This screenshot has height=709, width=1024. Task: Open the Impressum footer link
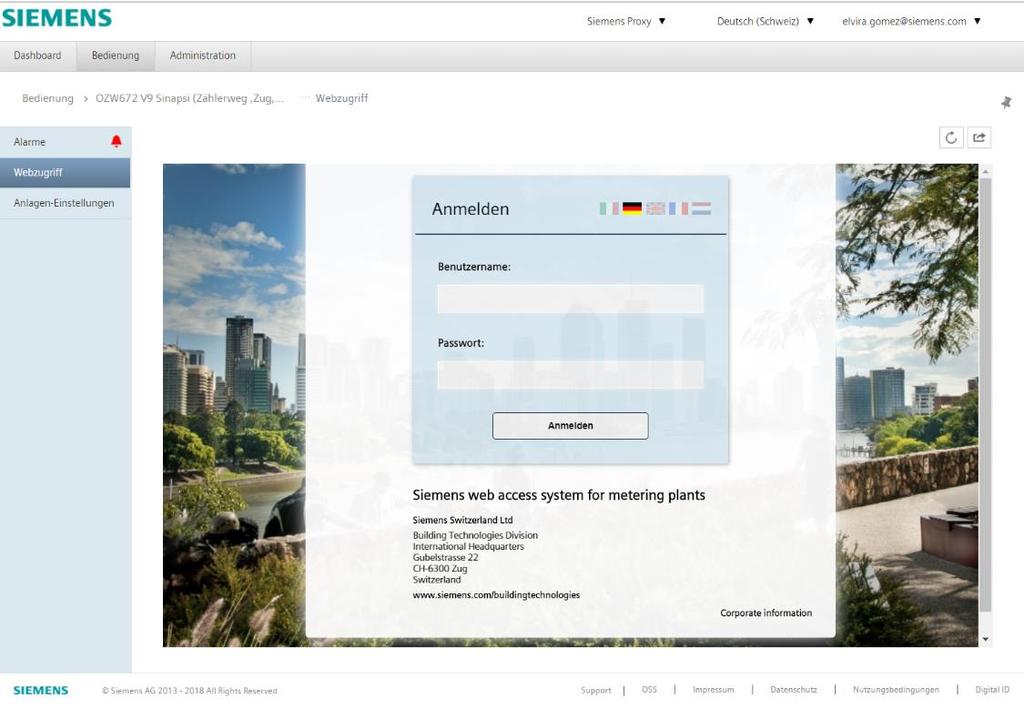coord(713,689)
